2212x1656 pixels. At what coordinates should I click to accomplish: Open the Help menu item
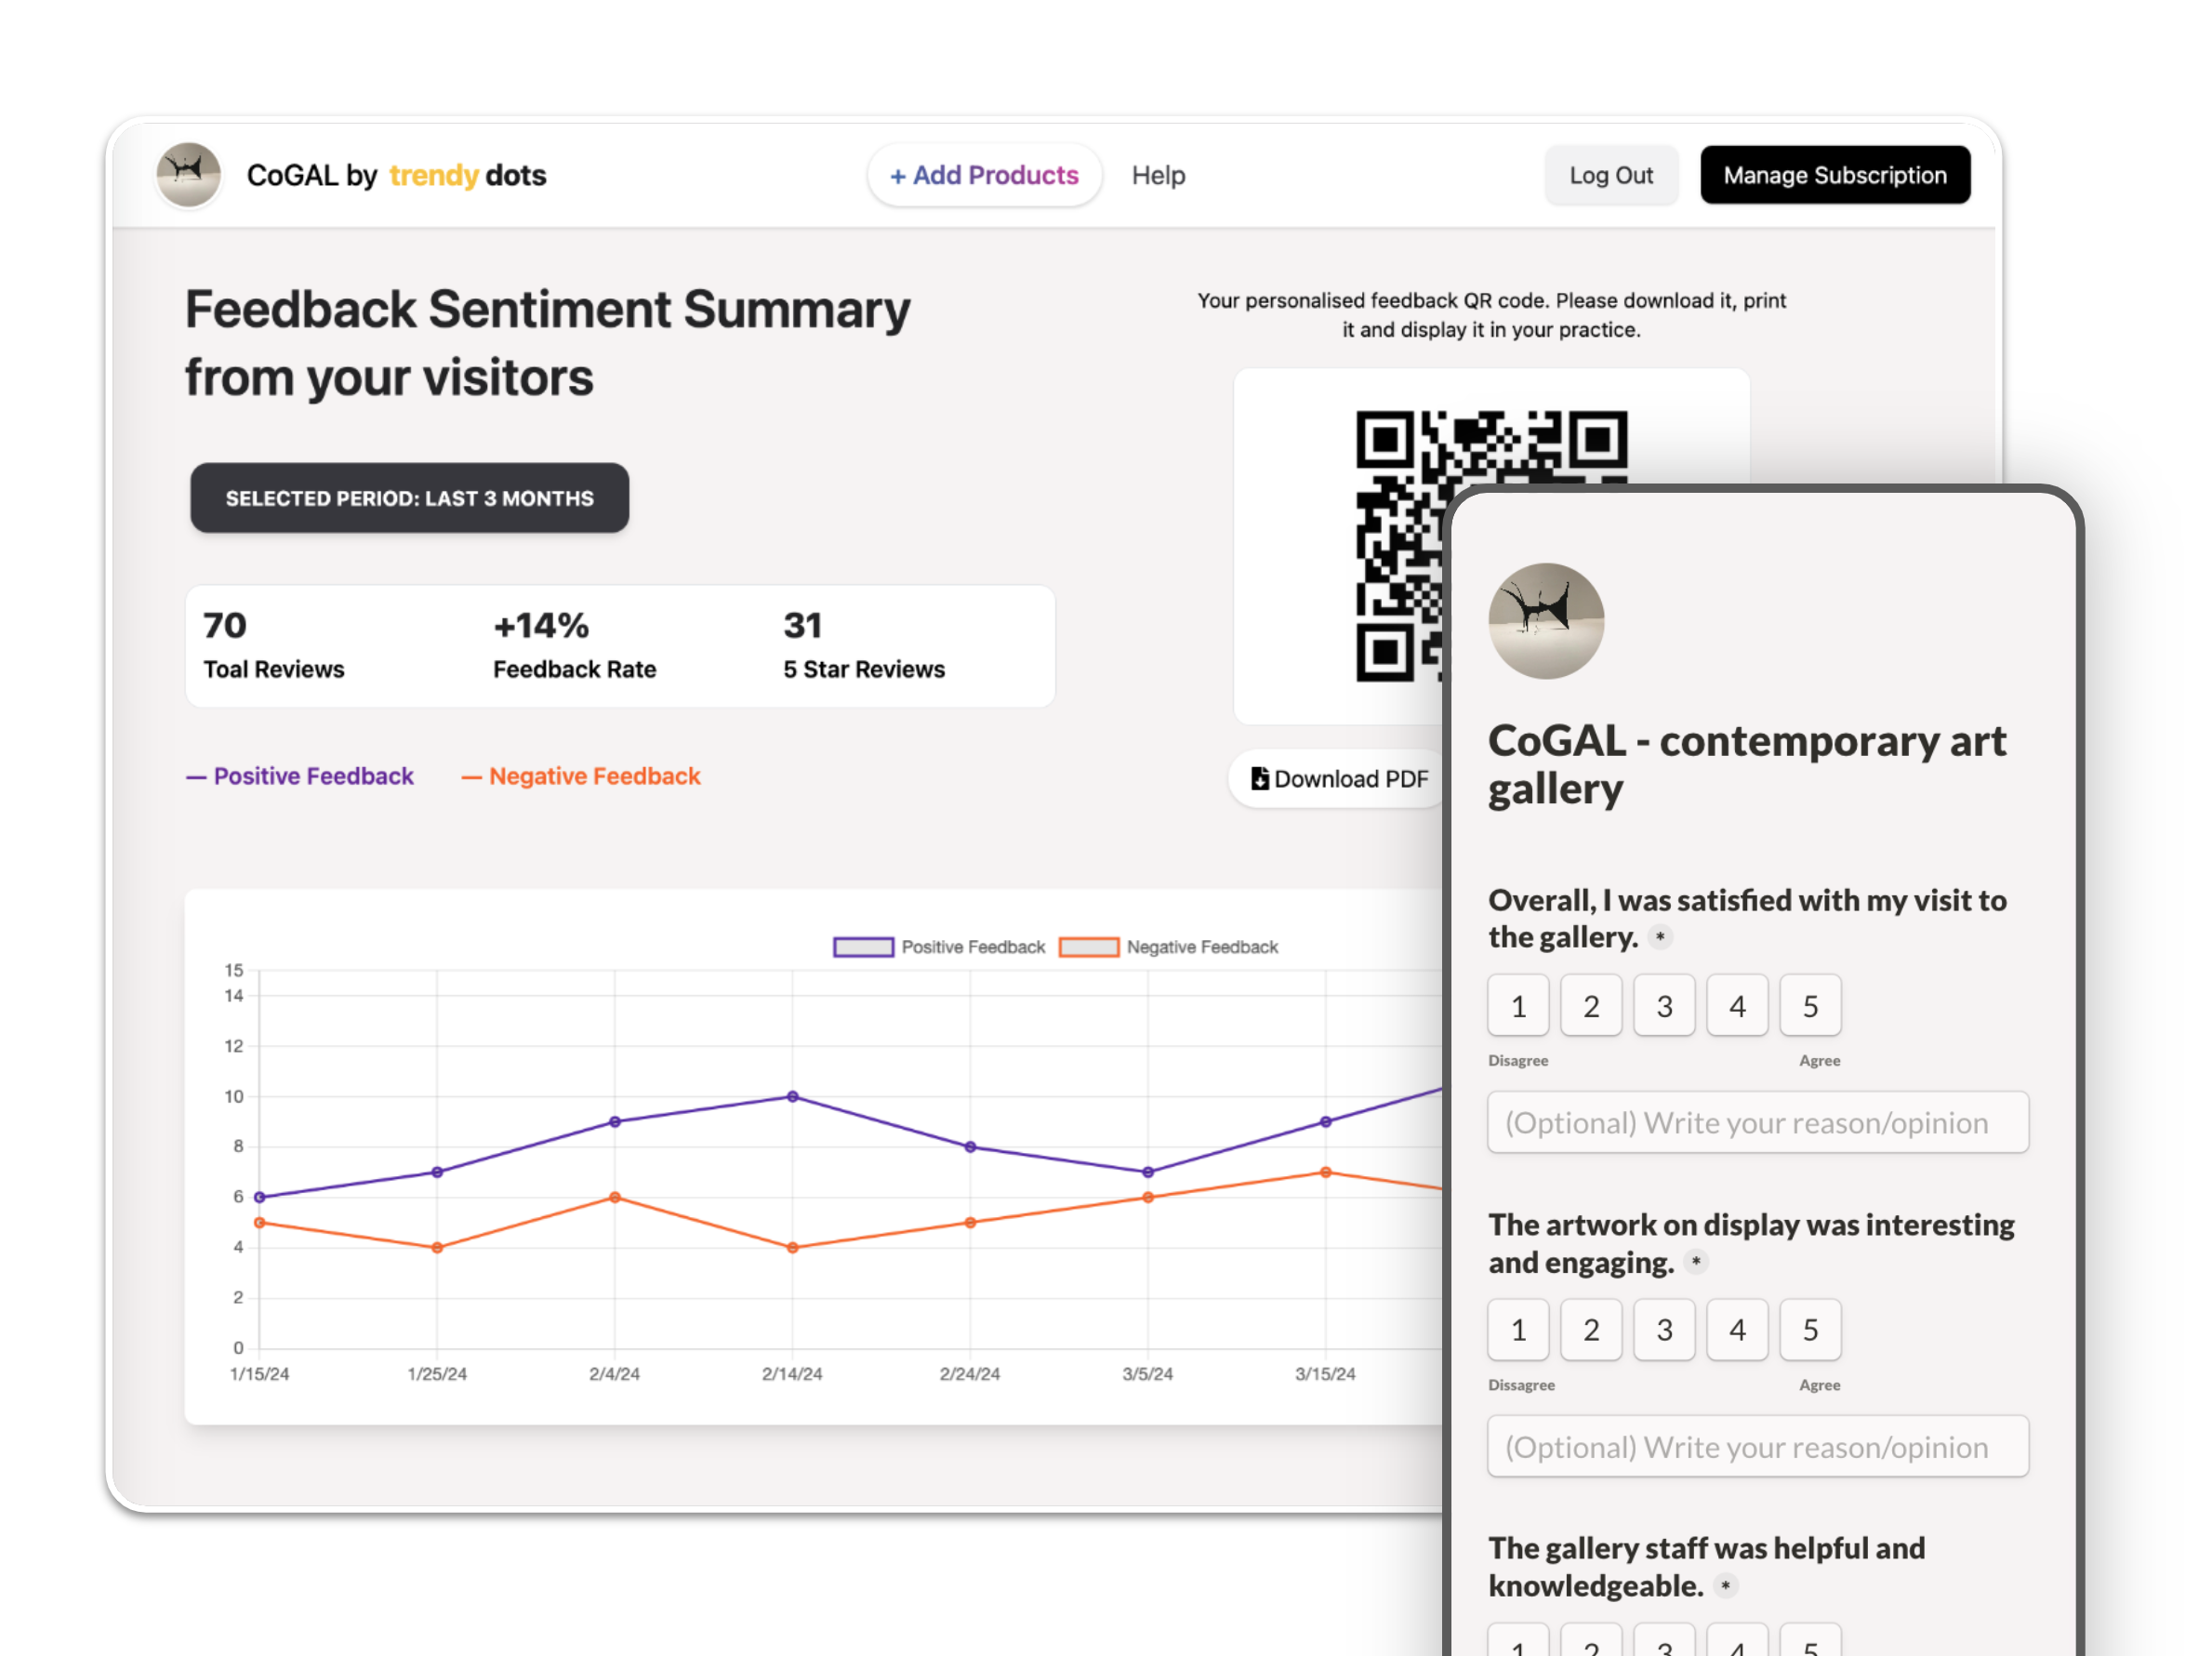pyautogui.click(x=1158, y=175)
